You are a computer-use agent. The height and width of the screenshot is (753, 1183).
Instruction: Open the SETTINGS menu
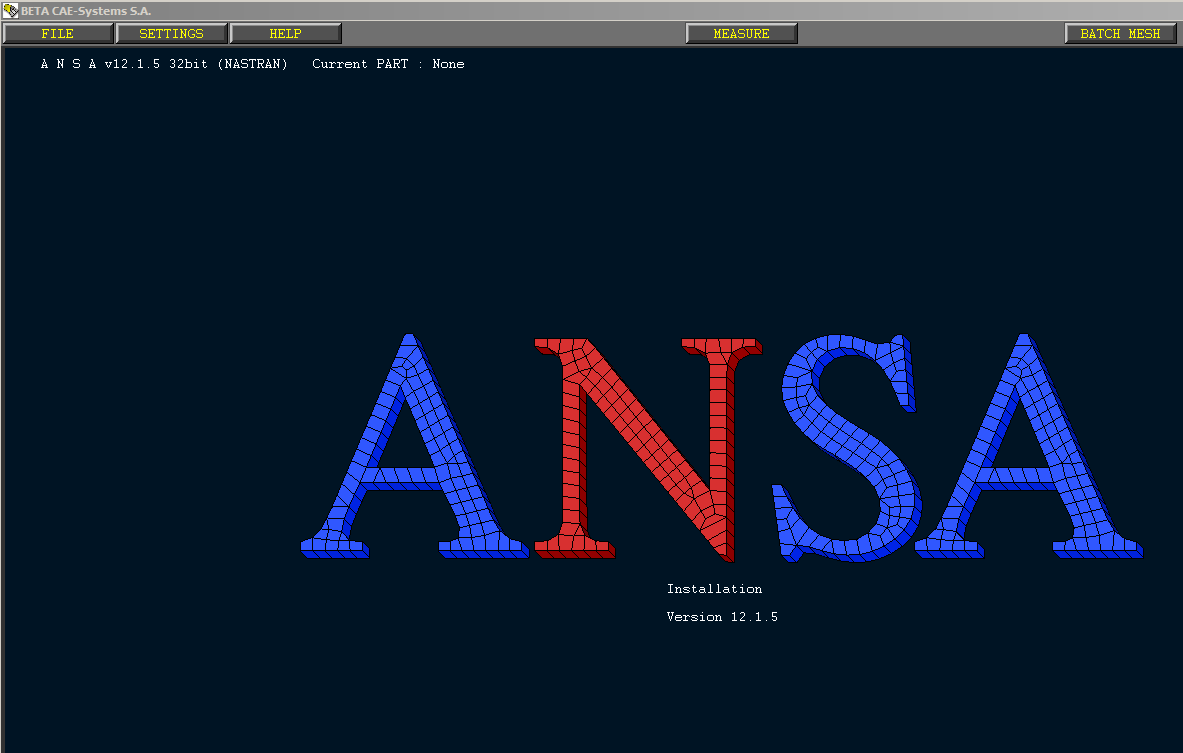pyautogui.click(x=171, y=33)
